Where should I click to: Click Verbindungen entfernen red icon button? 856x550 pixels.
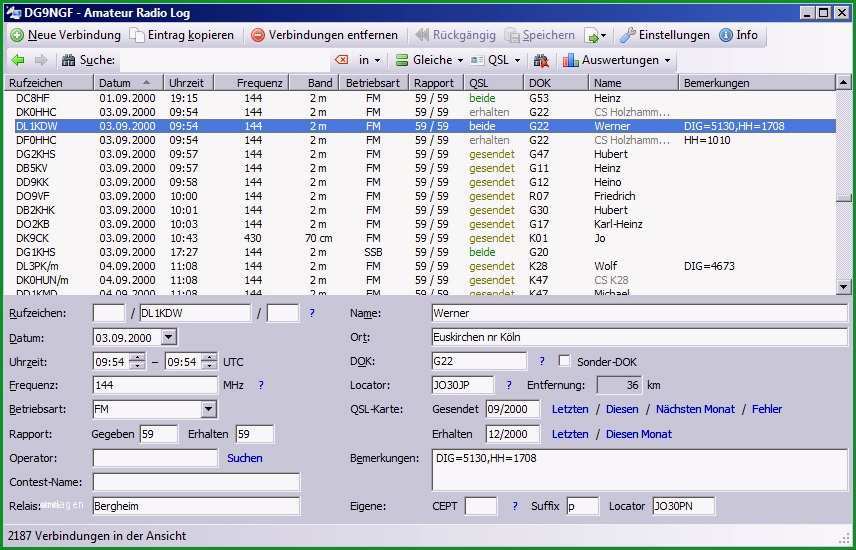[x=324, y=36]
